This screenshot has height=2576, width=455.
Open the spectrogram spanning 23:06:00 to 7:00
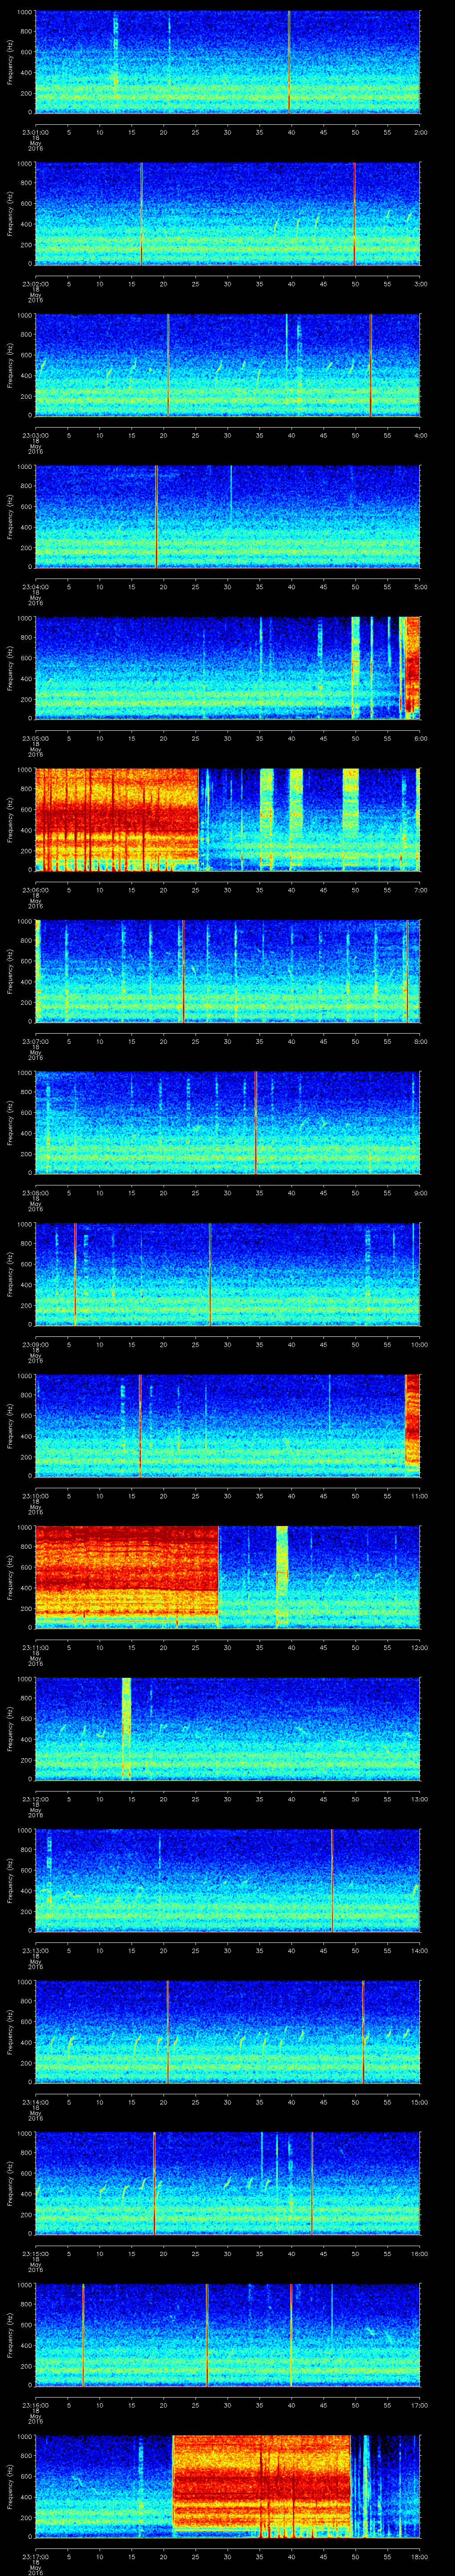click(228, 819)
